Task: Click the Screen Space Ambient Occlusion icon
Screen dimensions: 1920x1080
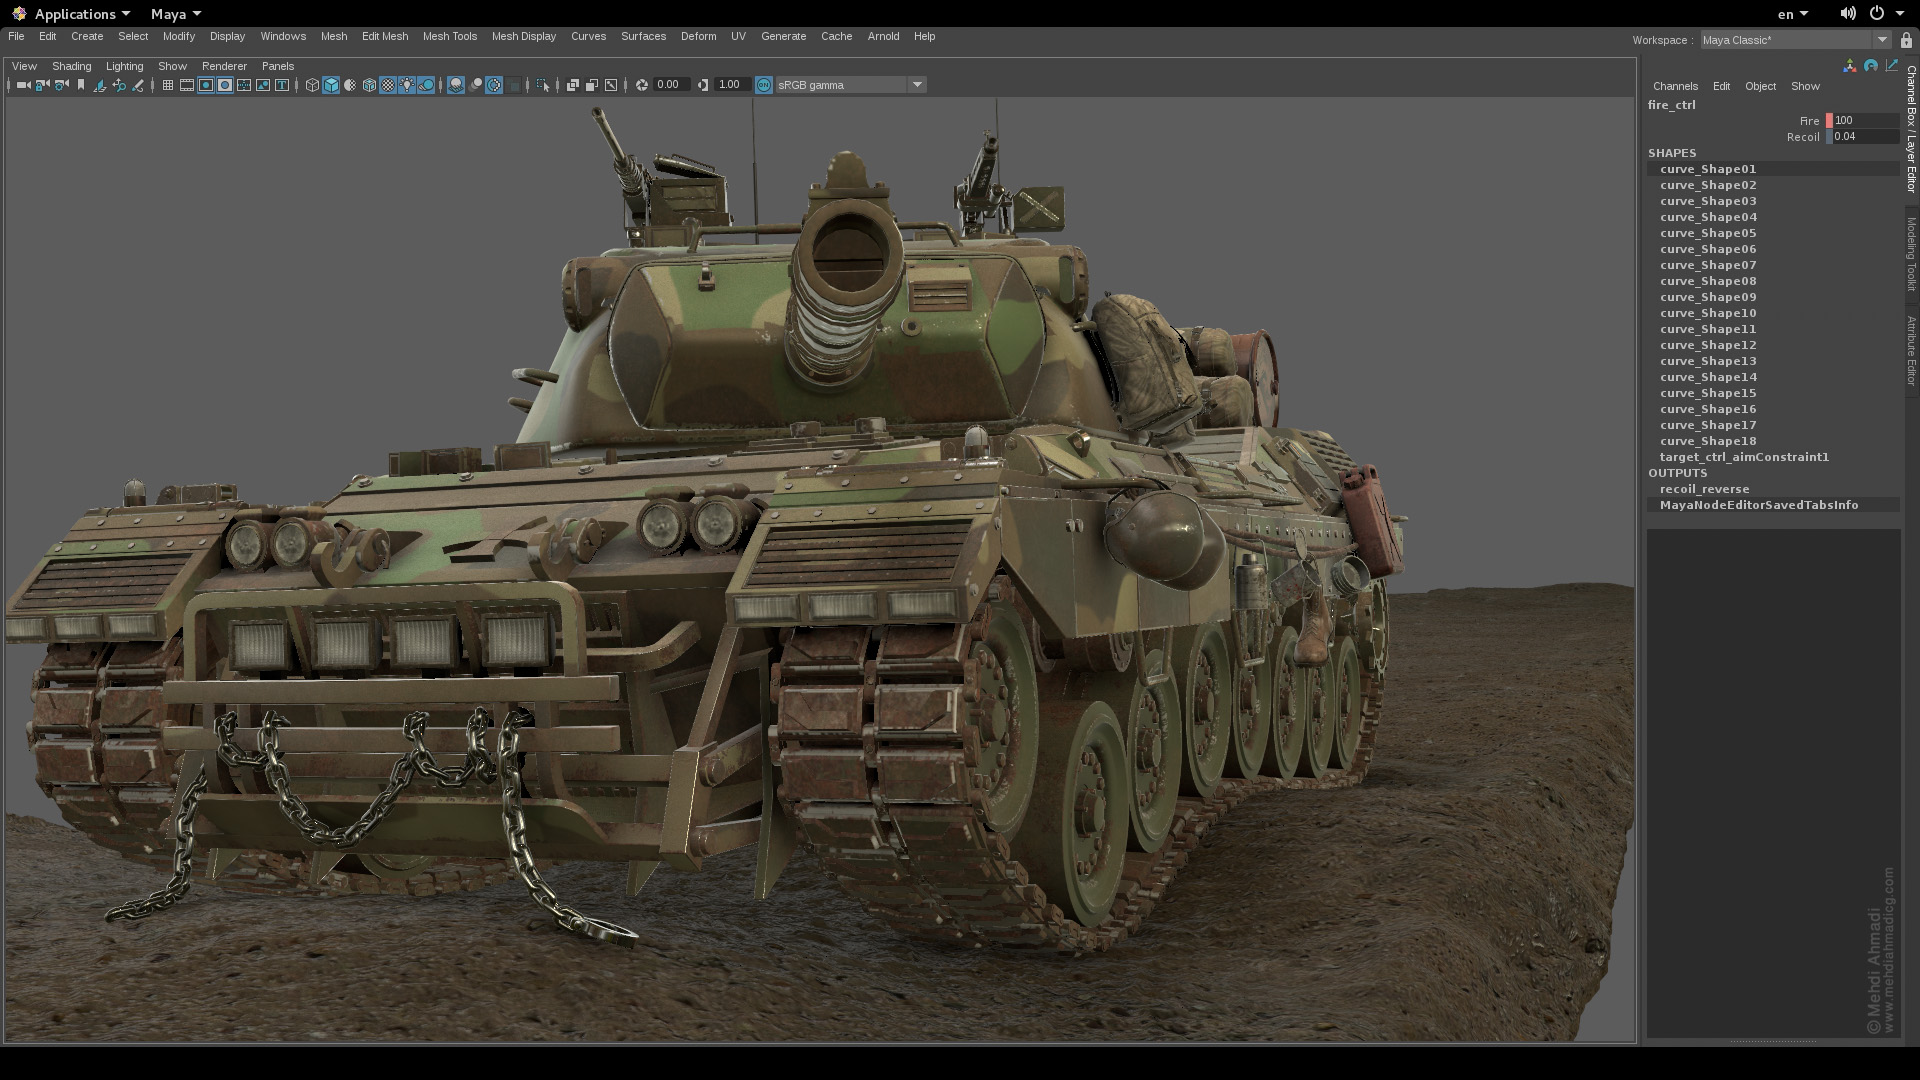Action: click(x=456, y=85)
